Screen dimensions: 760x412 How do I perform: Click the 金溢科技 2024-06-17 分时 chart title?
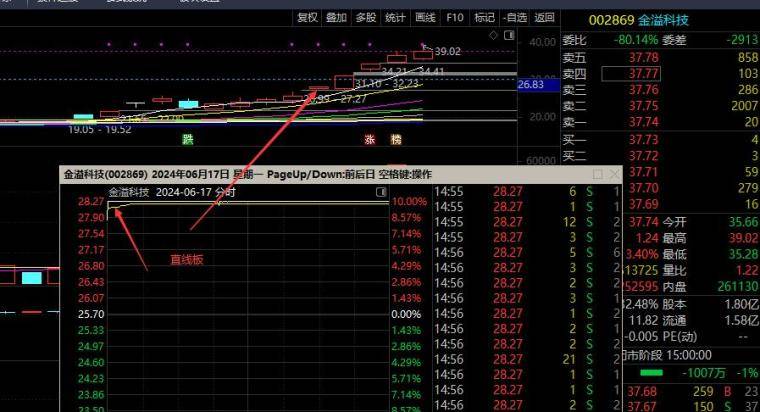point(172,192)
